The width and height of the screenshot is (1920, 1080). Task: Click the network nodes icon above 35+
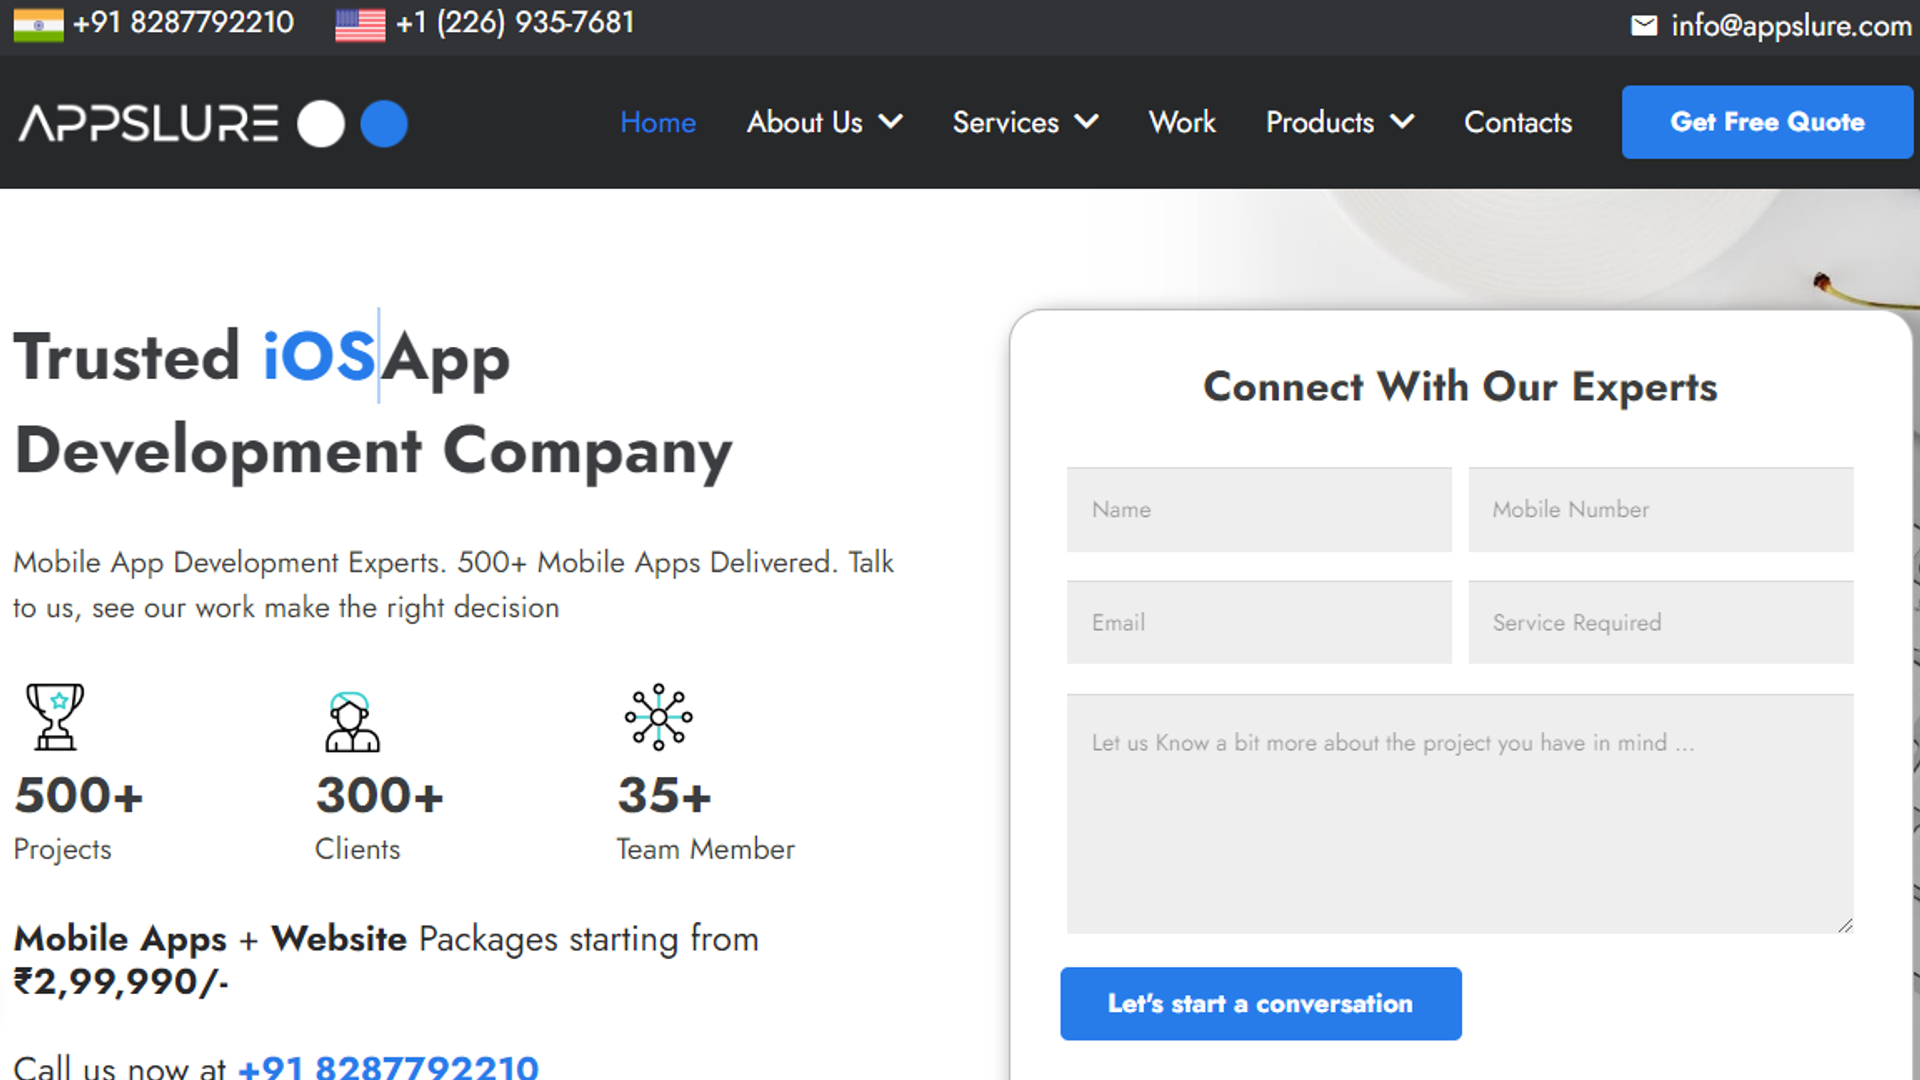(x=658, y=716)
